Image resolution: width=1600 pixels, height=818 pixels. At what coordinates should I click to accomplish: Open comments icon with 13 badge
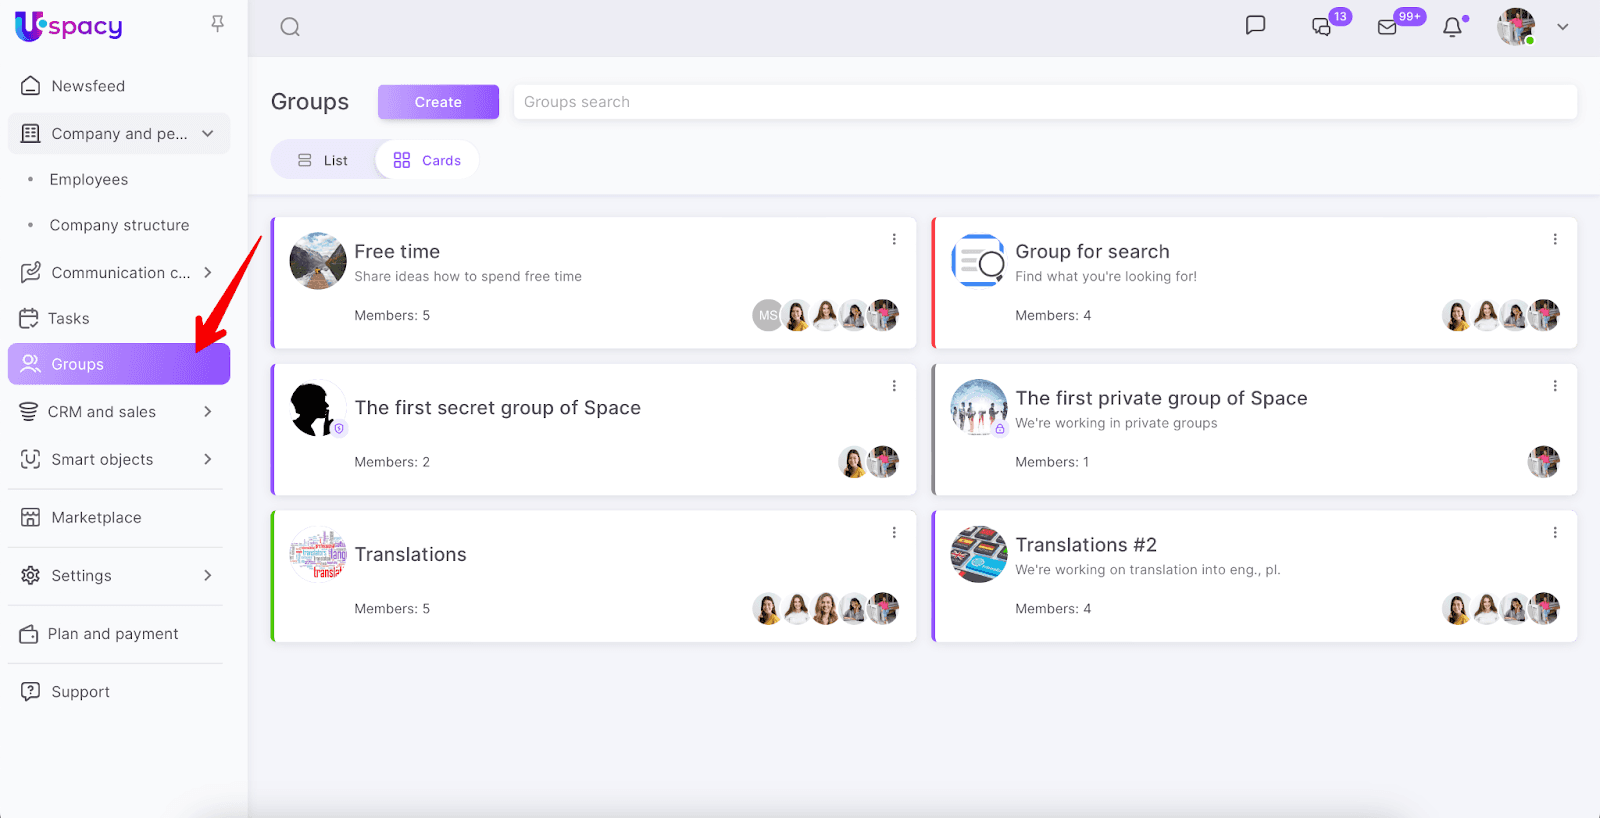click(x=1322, y=27)
